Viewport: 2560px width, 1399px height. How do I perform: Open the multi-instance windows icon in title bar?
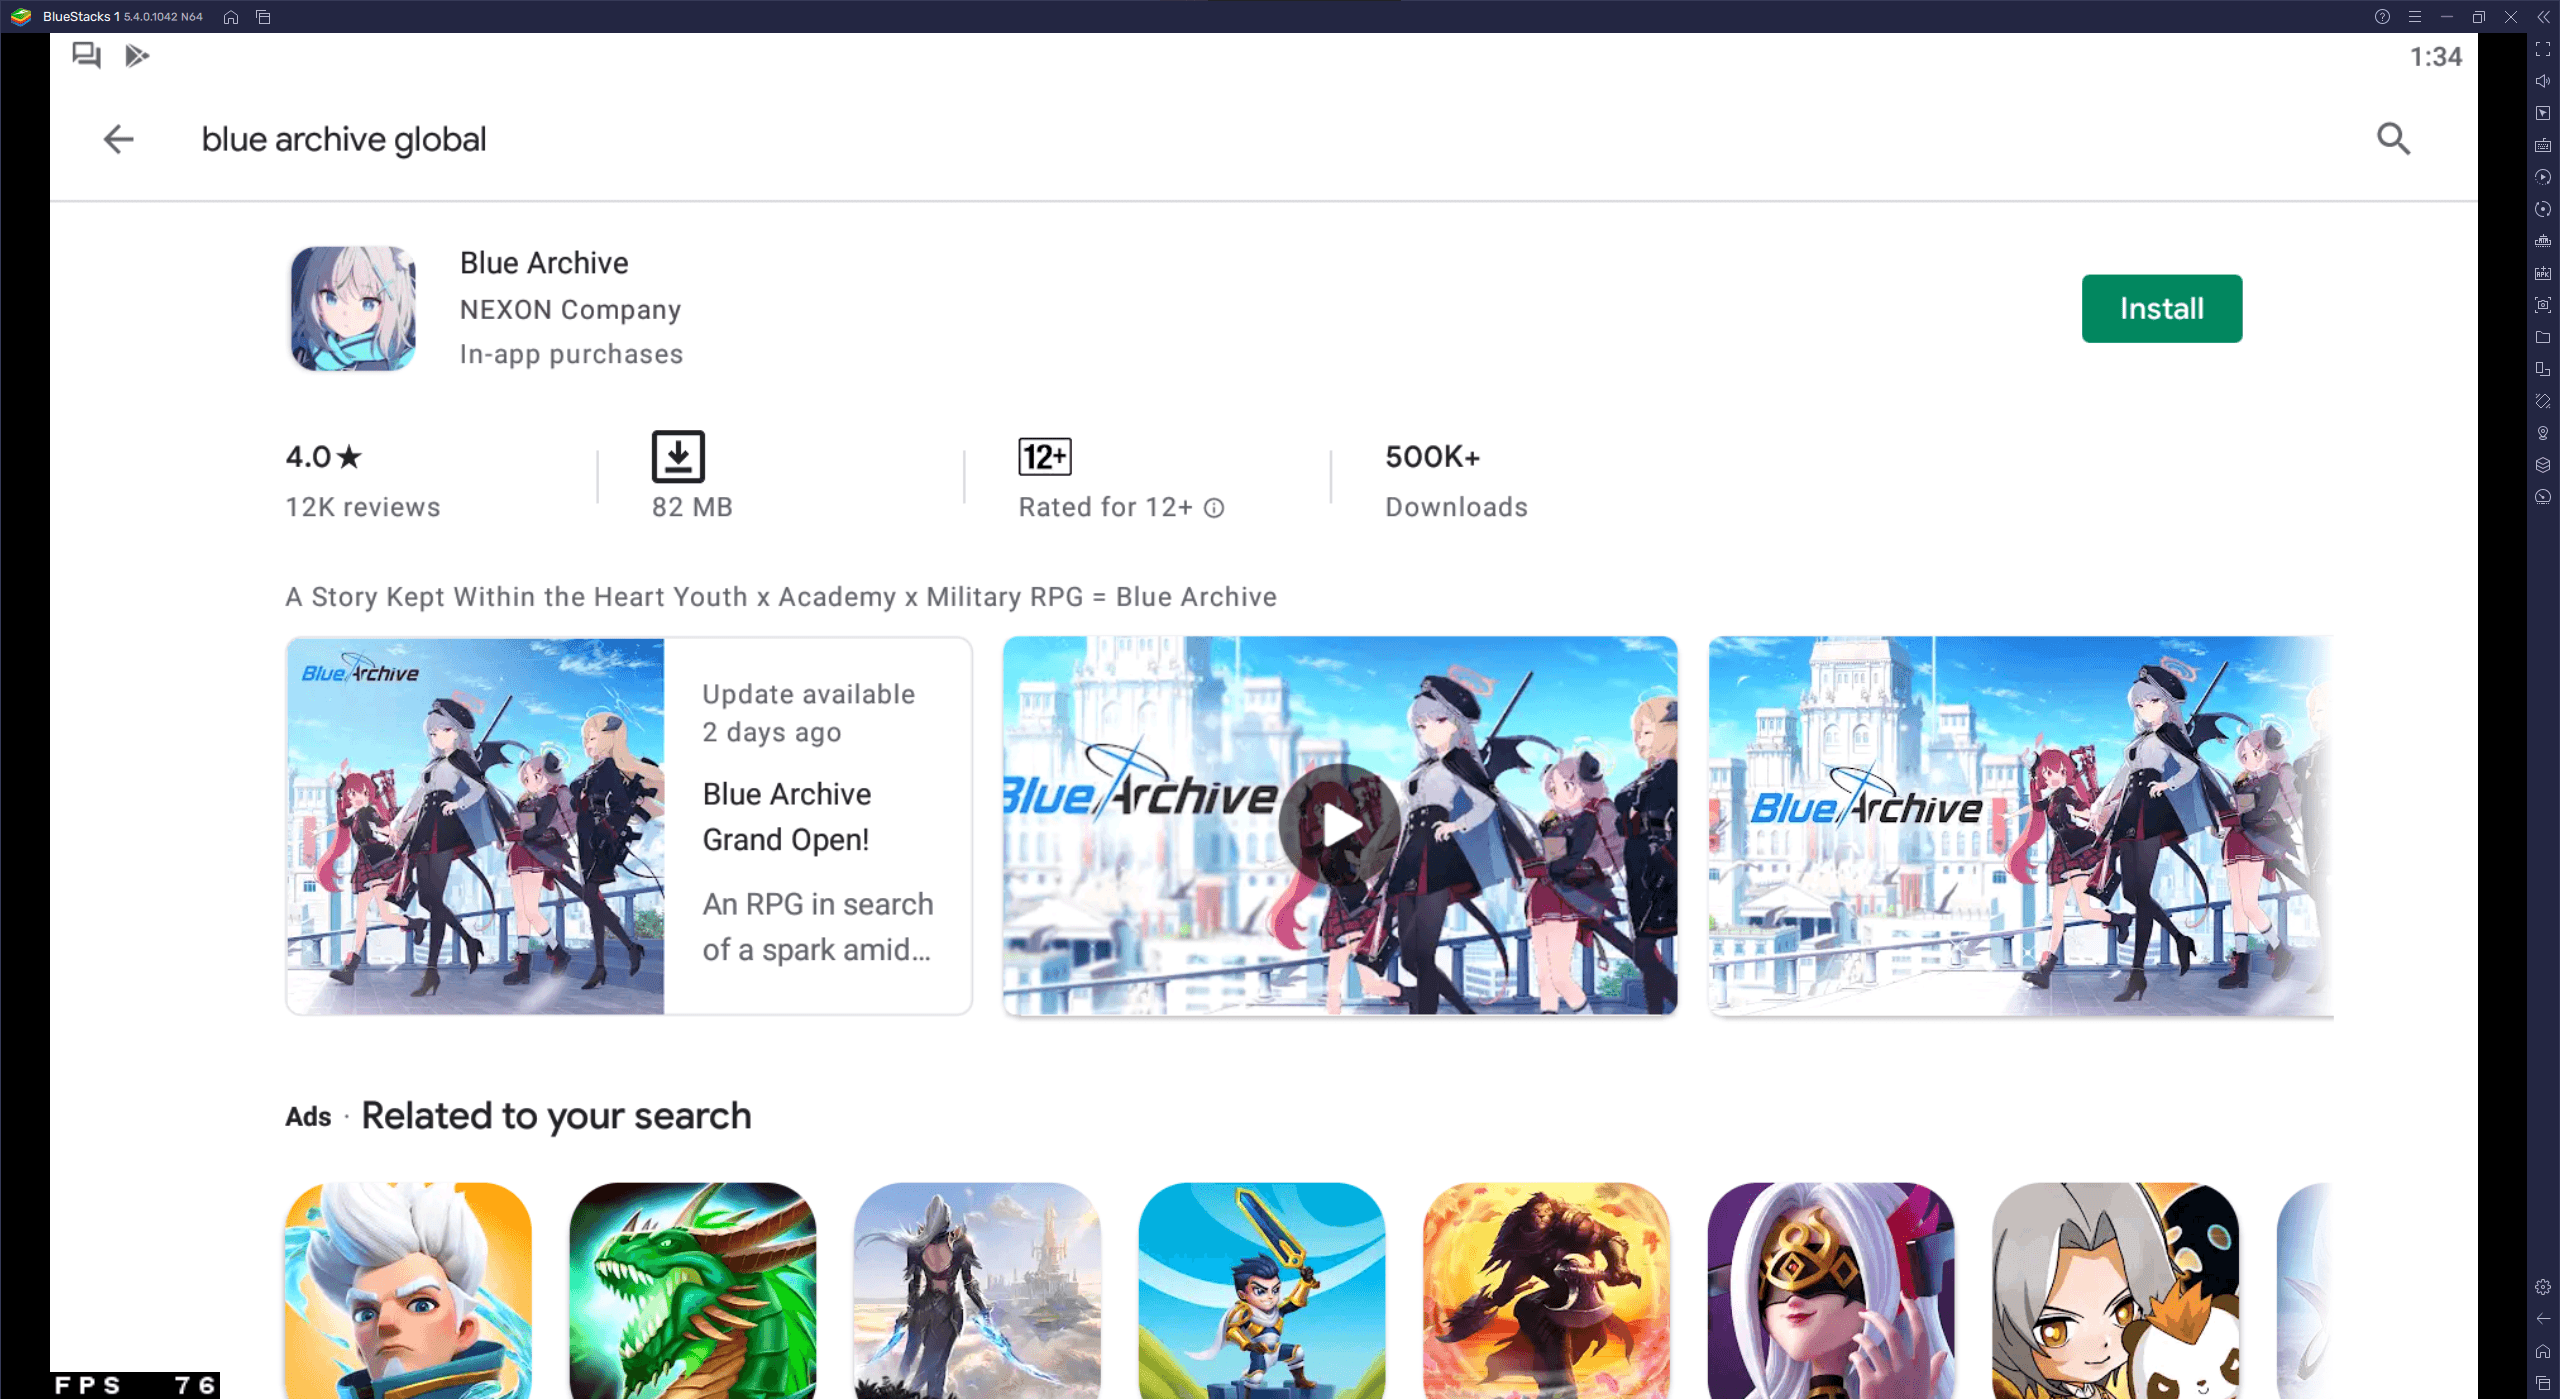263,17
